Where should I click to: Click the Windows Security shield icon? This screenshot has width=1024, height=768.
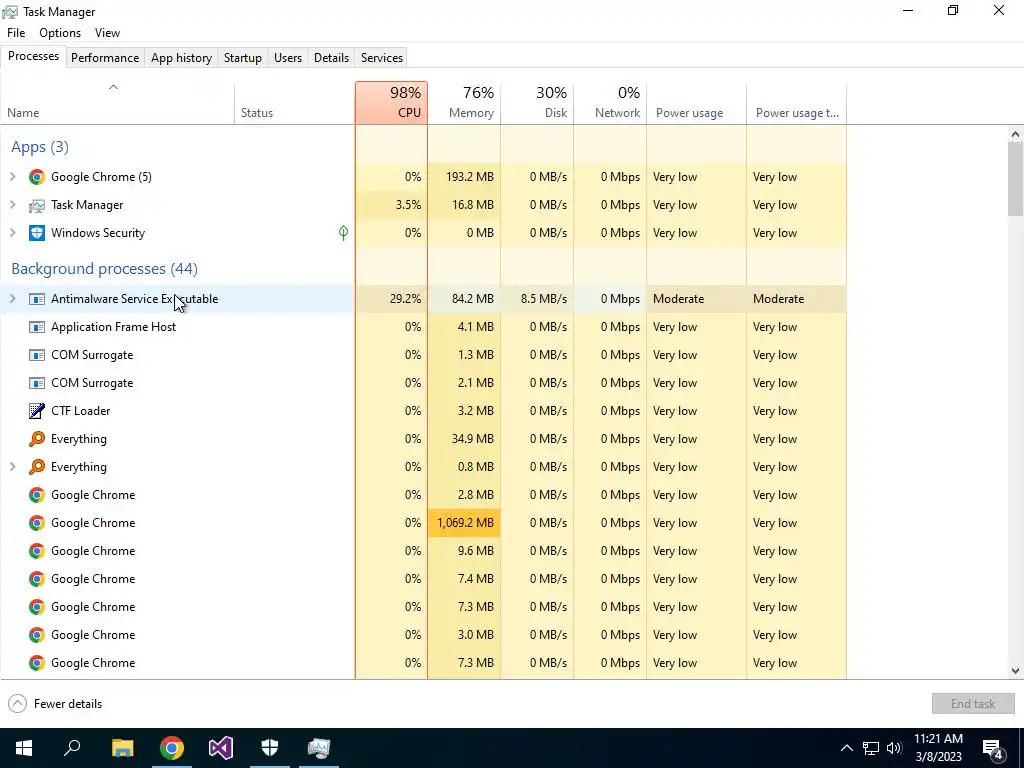pos(37,233)
